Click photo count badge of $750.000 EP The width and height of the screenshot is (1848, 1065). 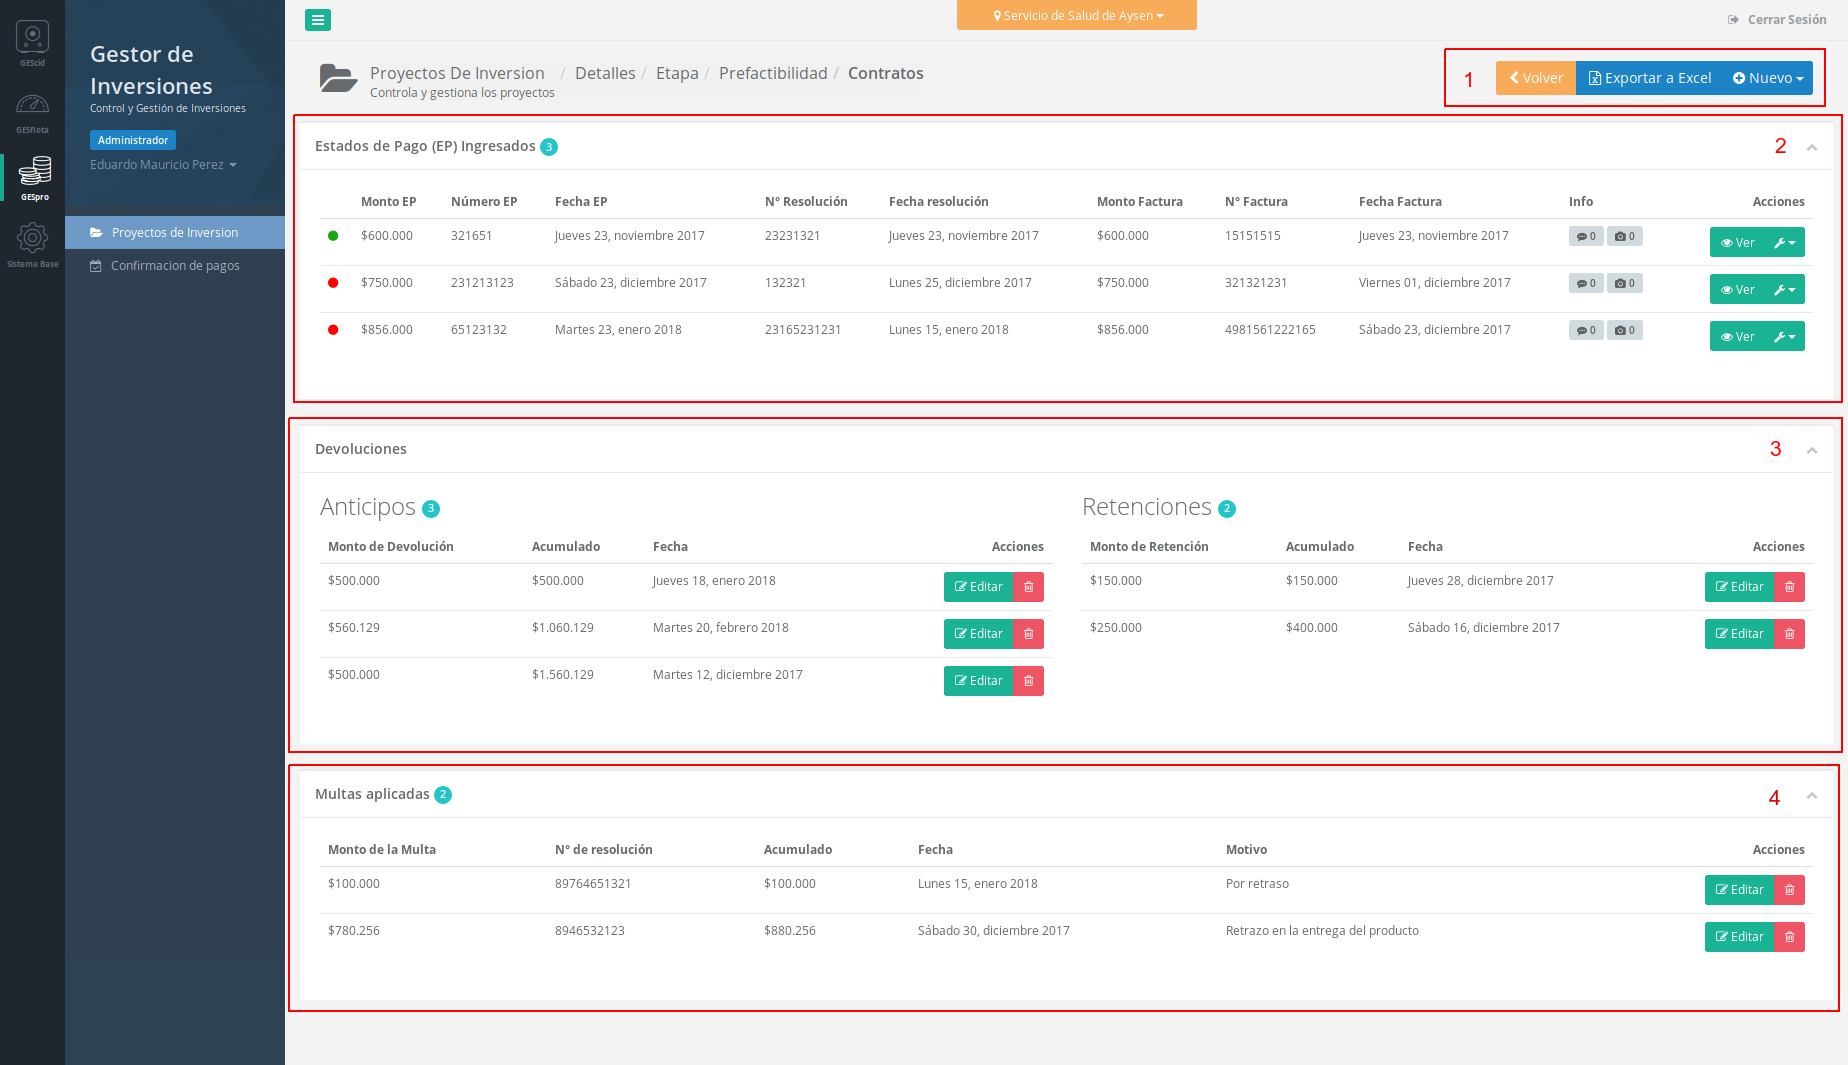tap(1625, 284)
